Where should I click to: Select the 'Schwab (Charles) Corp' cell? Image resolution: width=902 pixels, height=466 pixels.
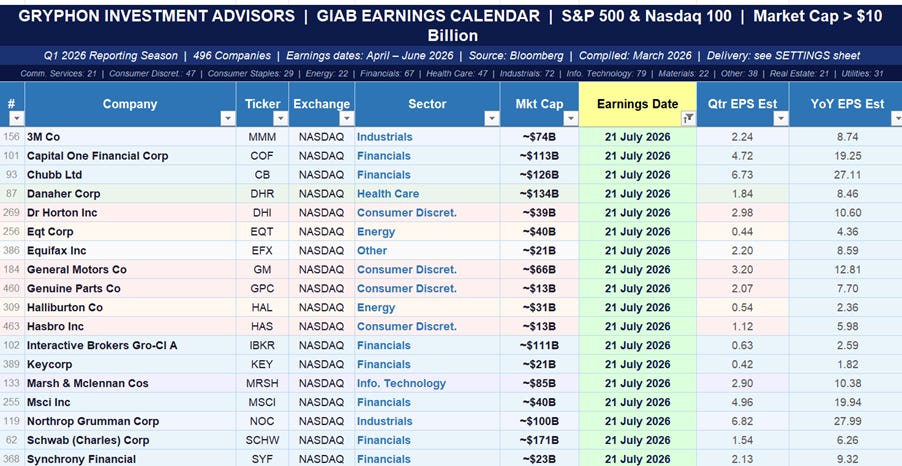click(130, 441)
